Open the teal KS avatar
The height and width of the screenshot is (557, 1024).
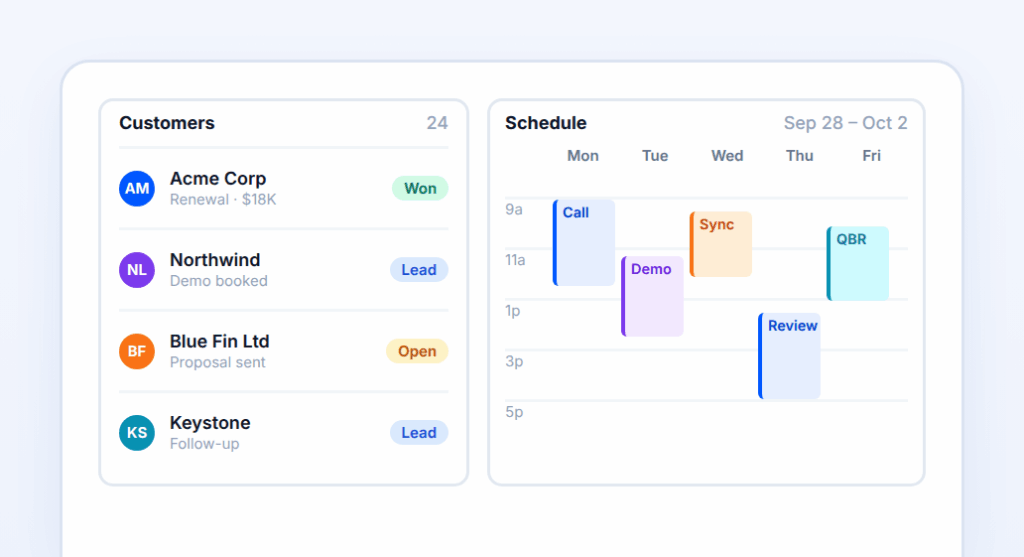(136, 433)
